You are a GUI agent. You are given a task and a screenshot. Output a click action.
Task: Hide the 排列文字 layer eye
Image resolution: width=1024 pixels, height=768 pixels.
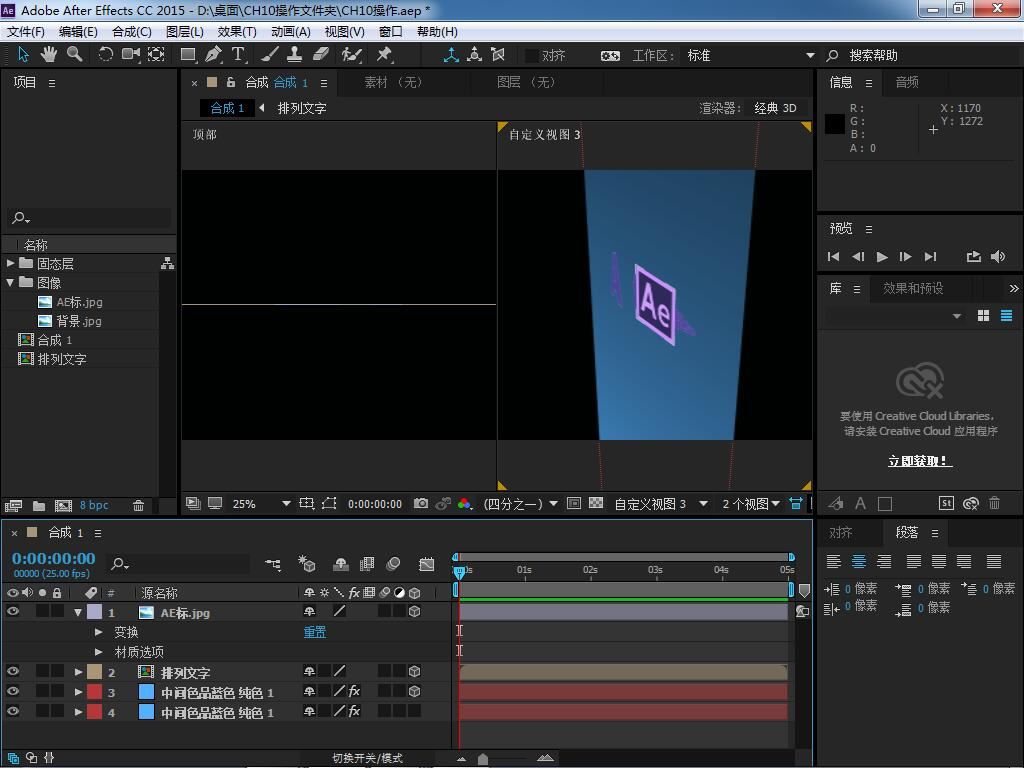click(12, 671)
